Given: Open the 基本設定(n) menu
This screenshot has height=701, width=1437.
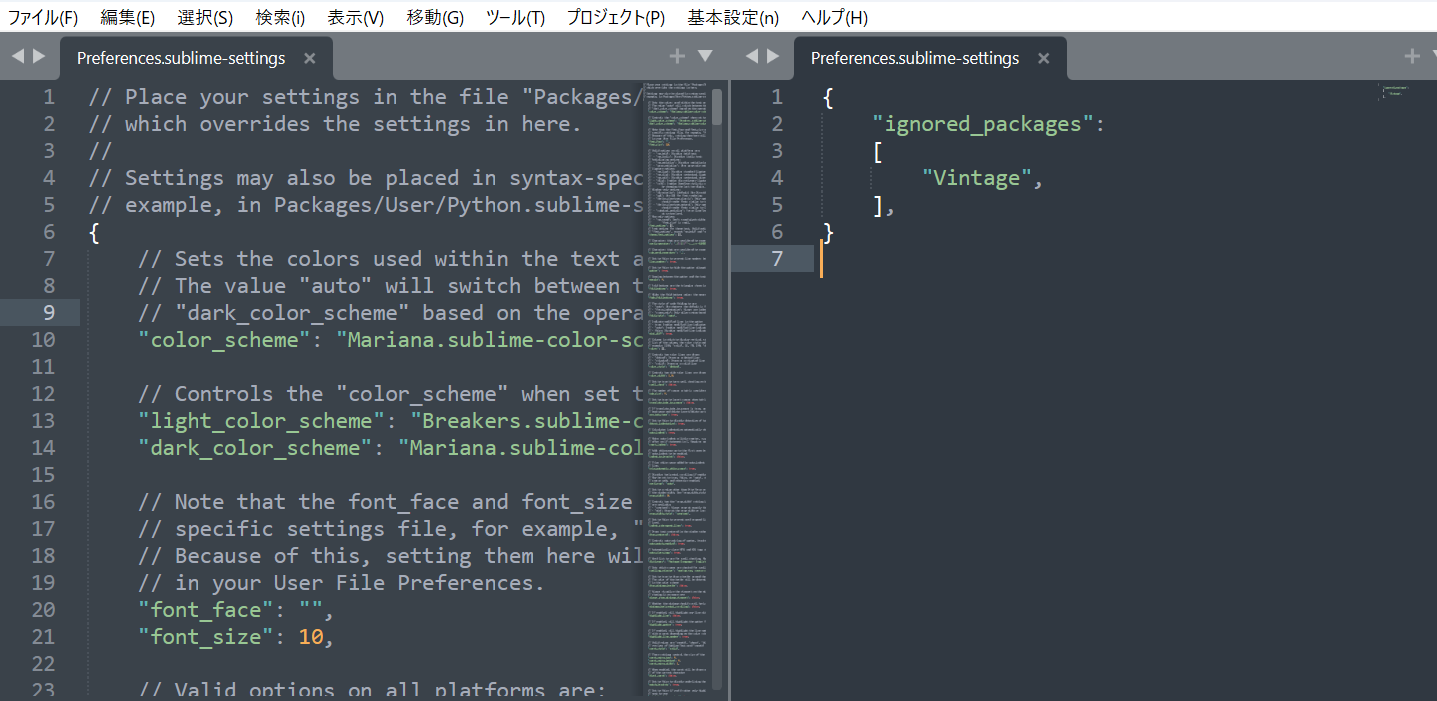Looking at the screenshot, I should point(733,16).
